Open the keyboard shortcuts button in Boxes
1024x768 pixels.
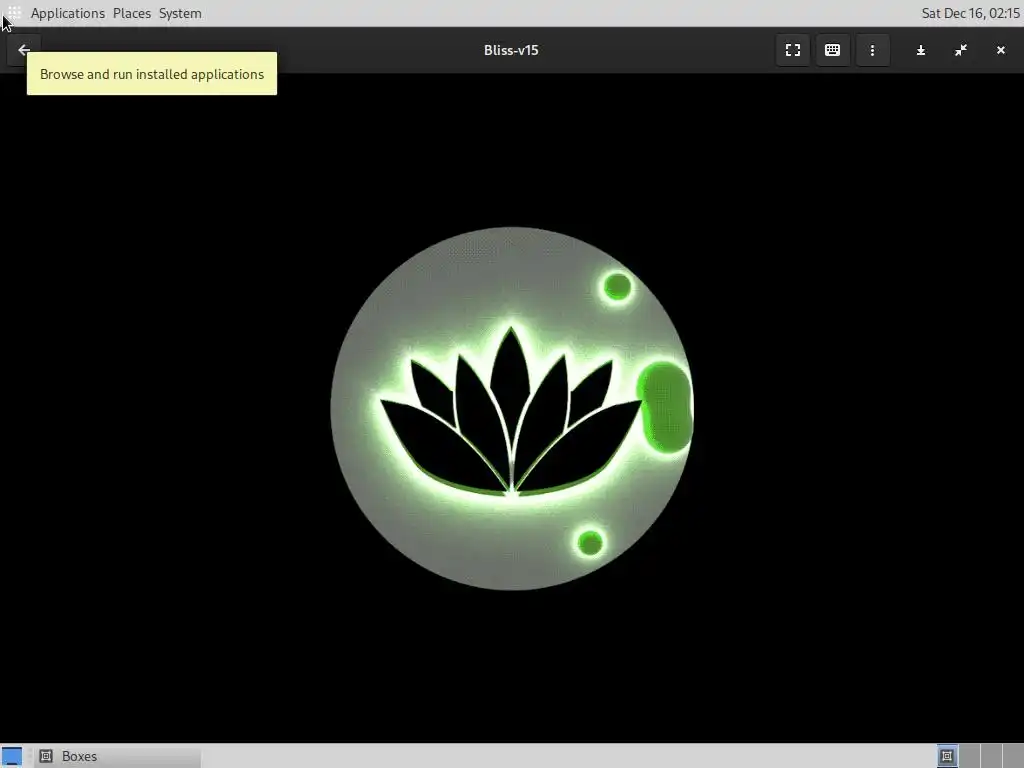tap(832, 50)
